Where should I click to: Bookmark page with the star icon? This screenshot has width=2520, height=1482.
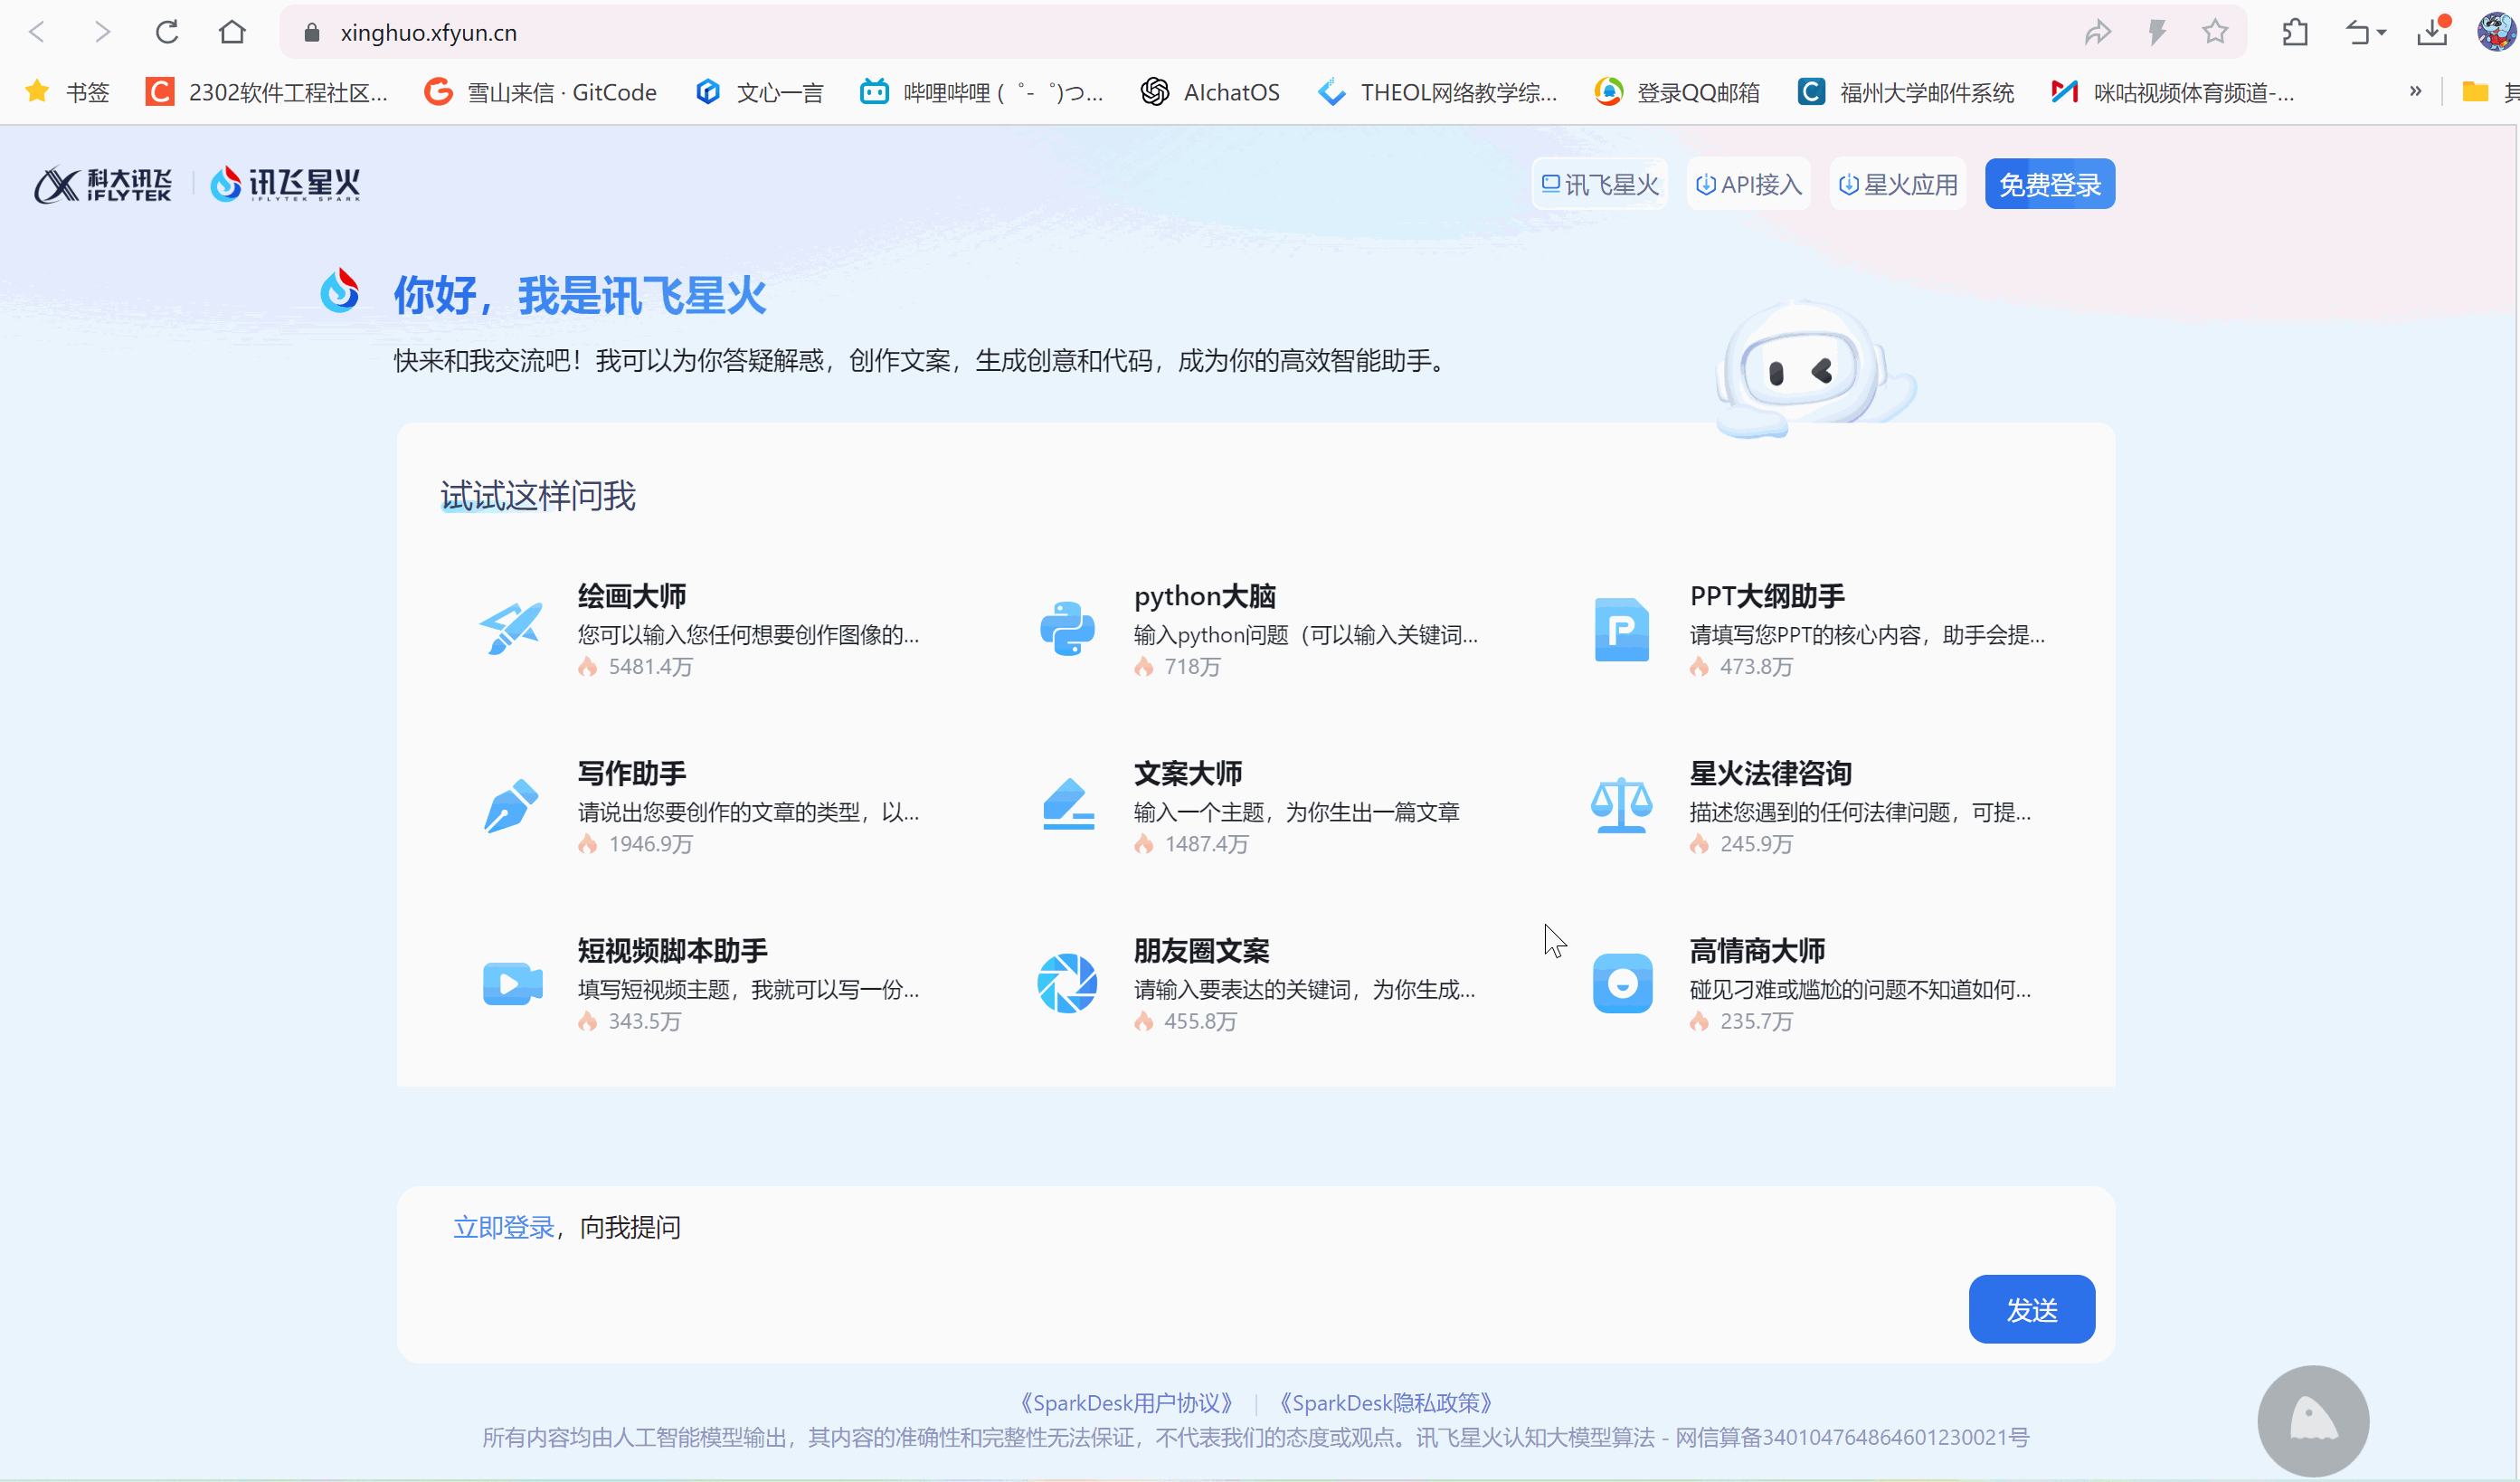coord(2215,32)
